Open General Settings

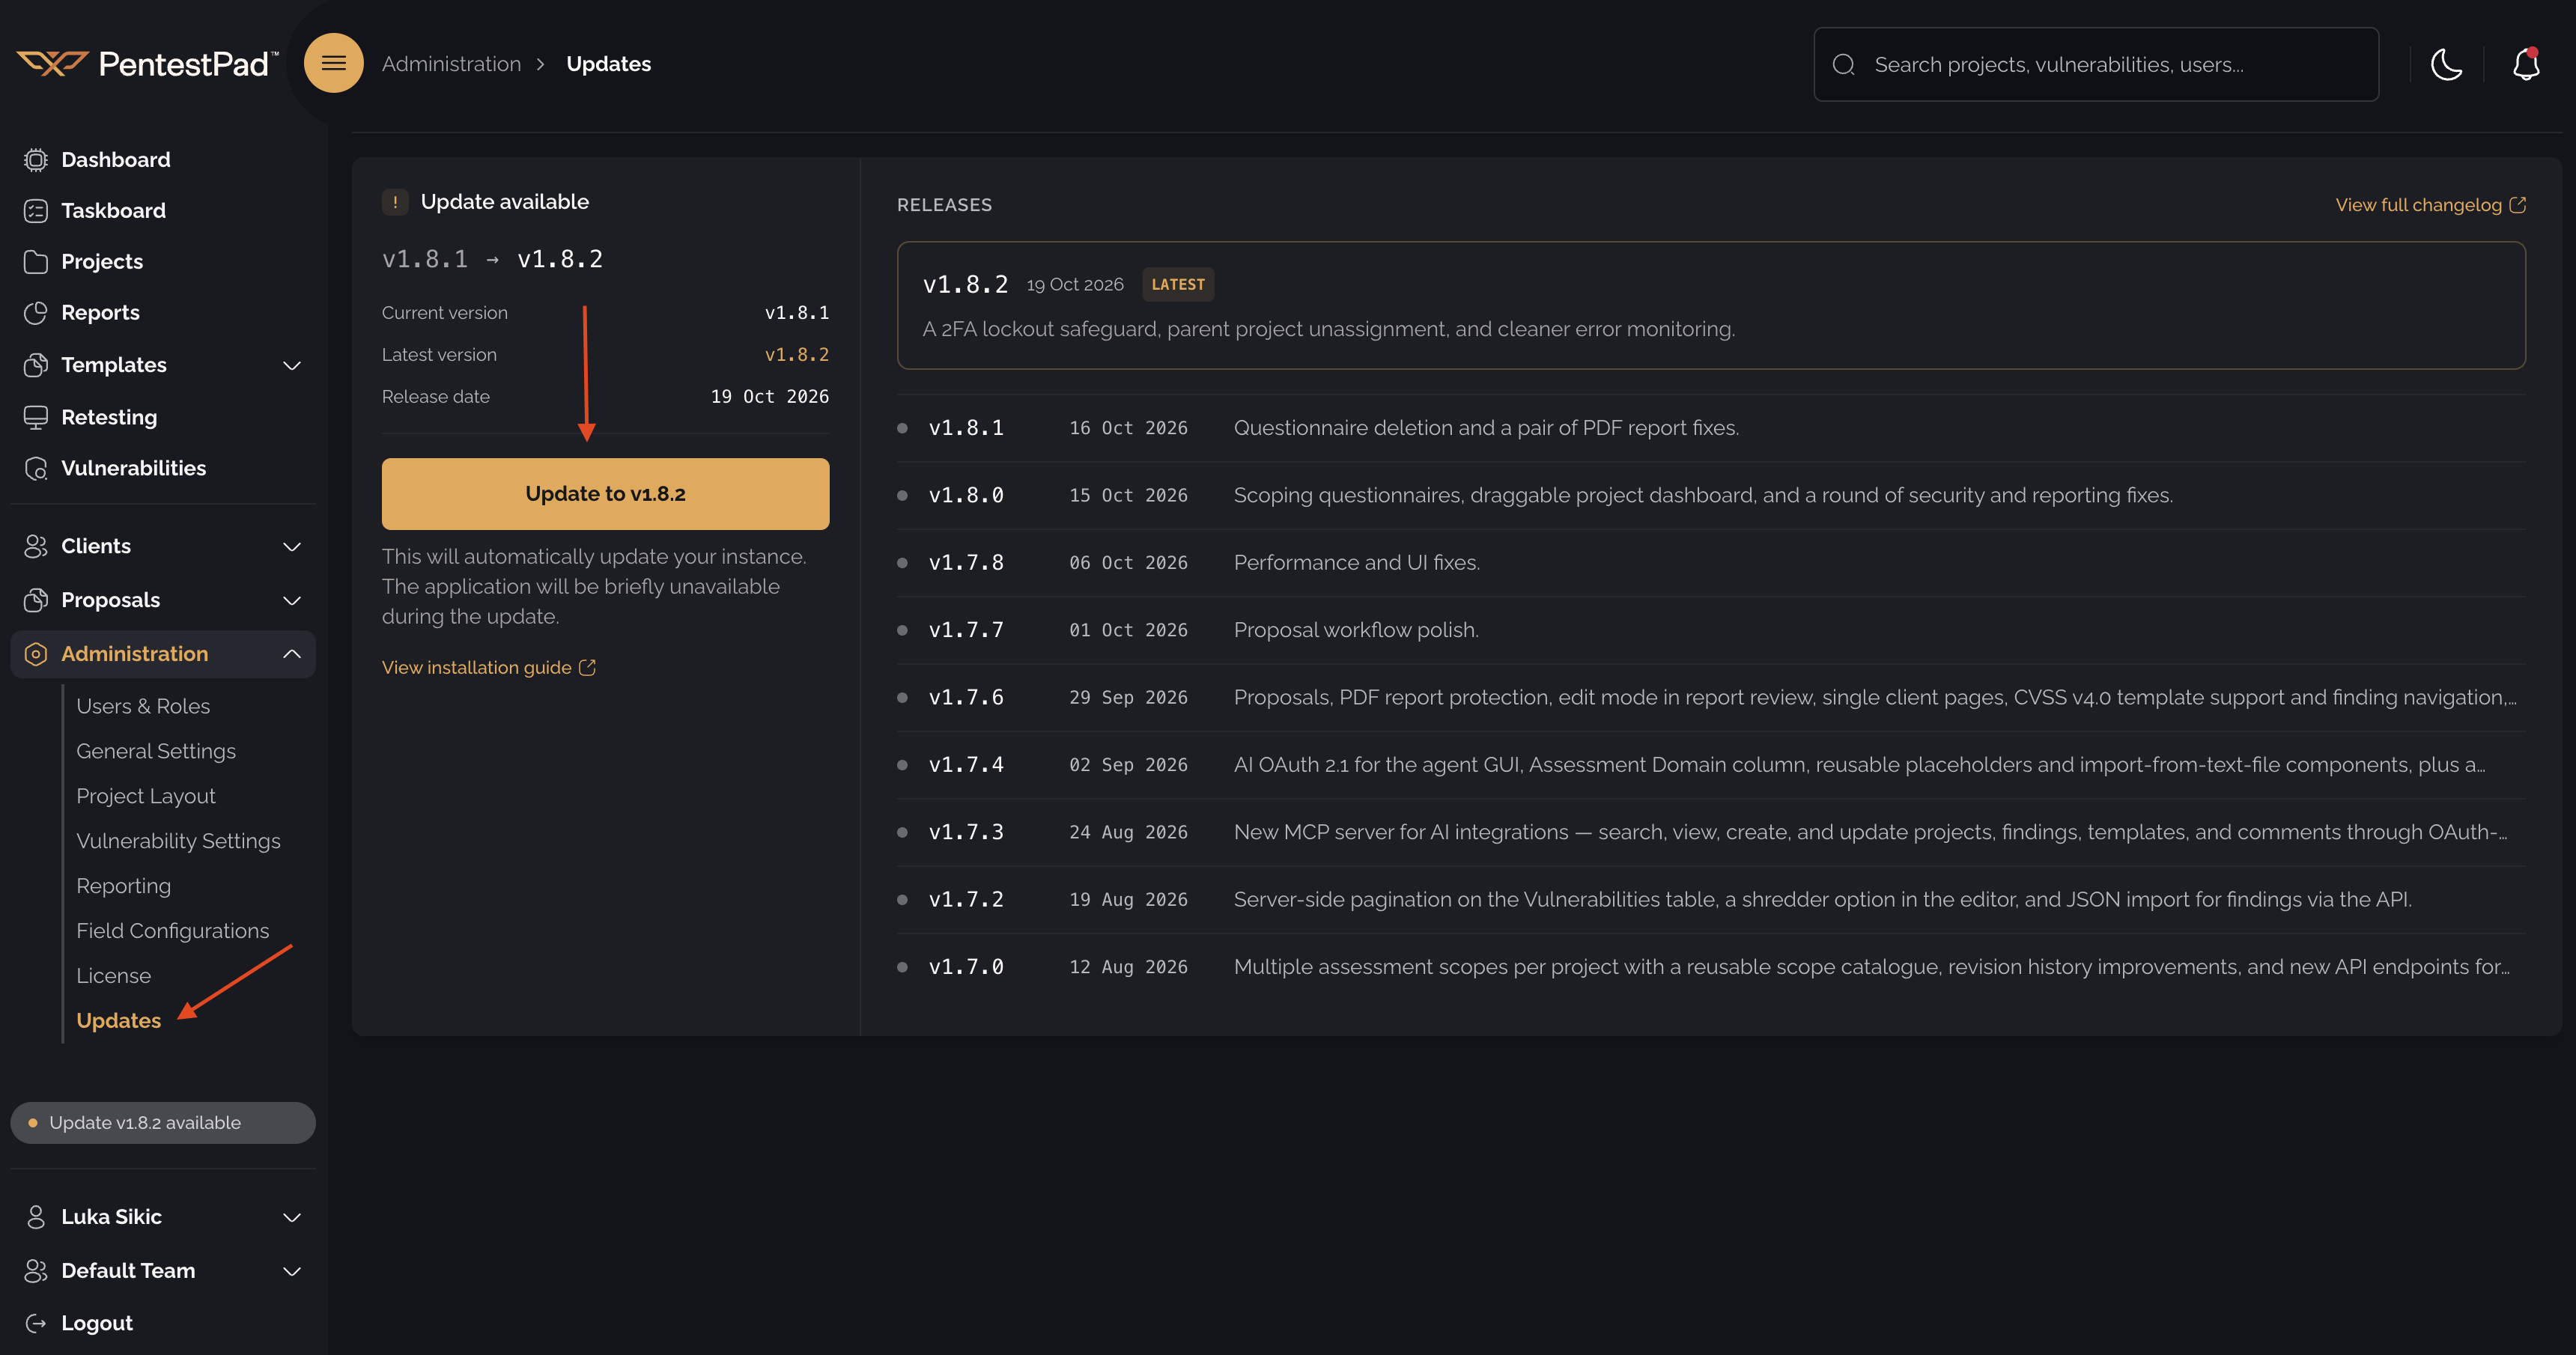click(156, 751)
